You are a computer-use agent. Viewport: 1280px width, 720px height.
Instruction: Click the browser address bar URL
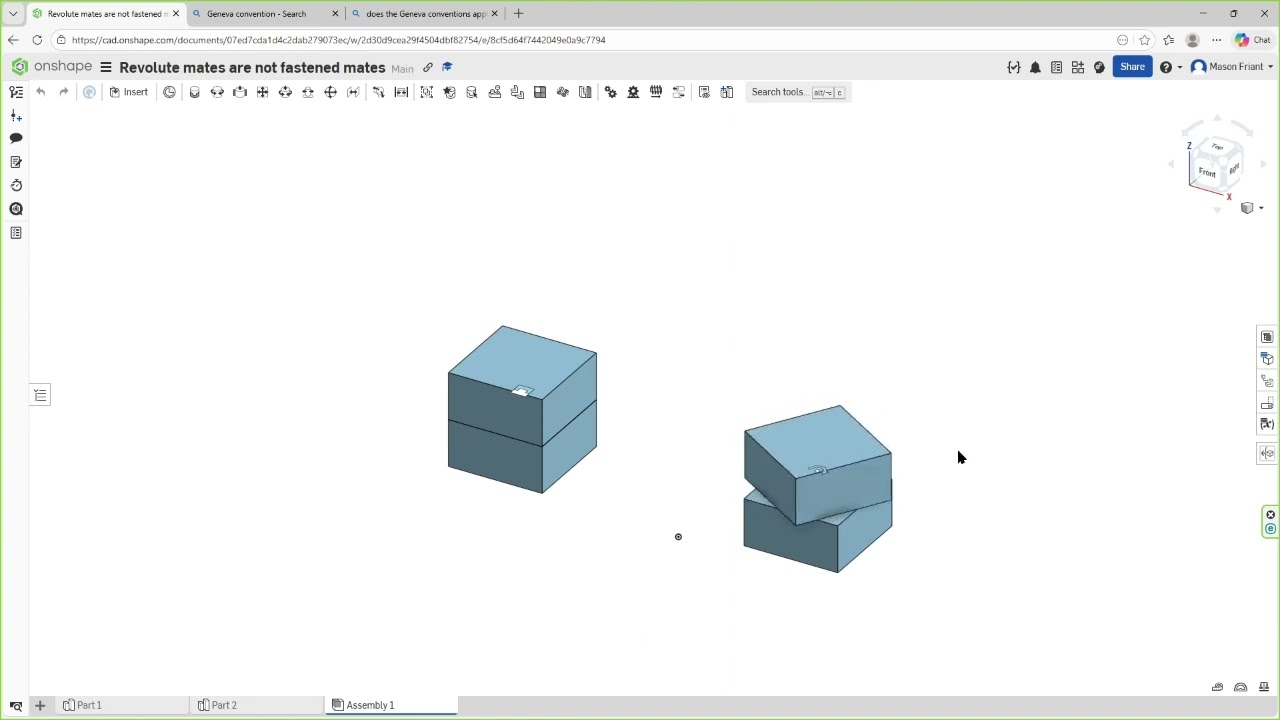[338, 40]
